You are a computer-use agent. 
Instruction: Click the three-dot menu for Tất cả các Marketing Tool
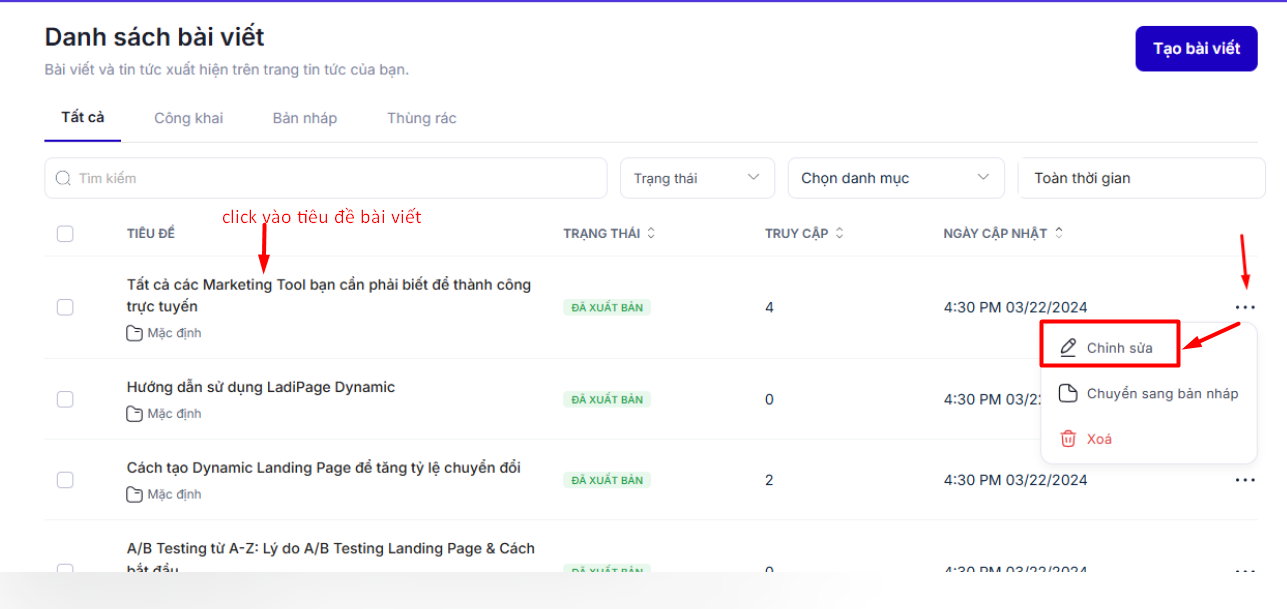(1244, 307)
